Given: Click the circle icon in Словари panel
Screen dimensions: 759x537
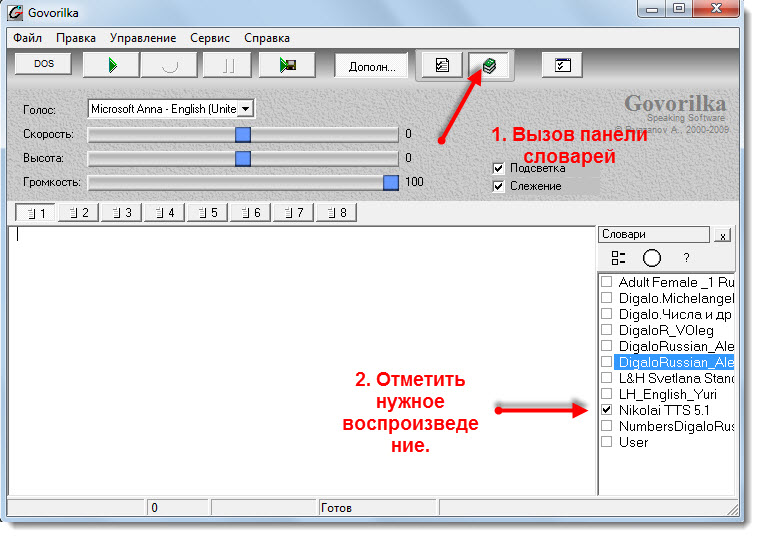Looking at the screenshot, I should tap(652, 258).
